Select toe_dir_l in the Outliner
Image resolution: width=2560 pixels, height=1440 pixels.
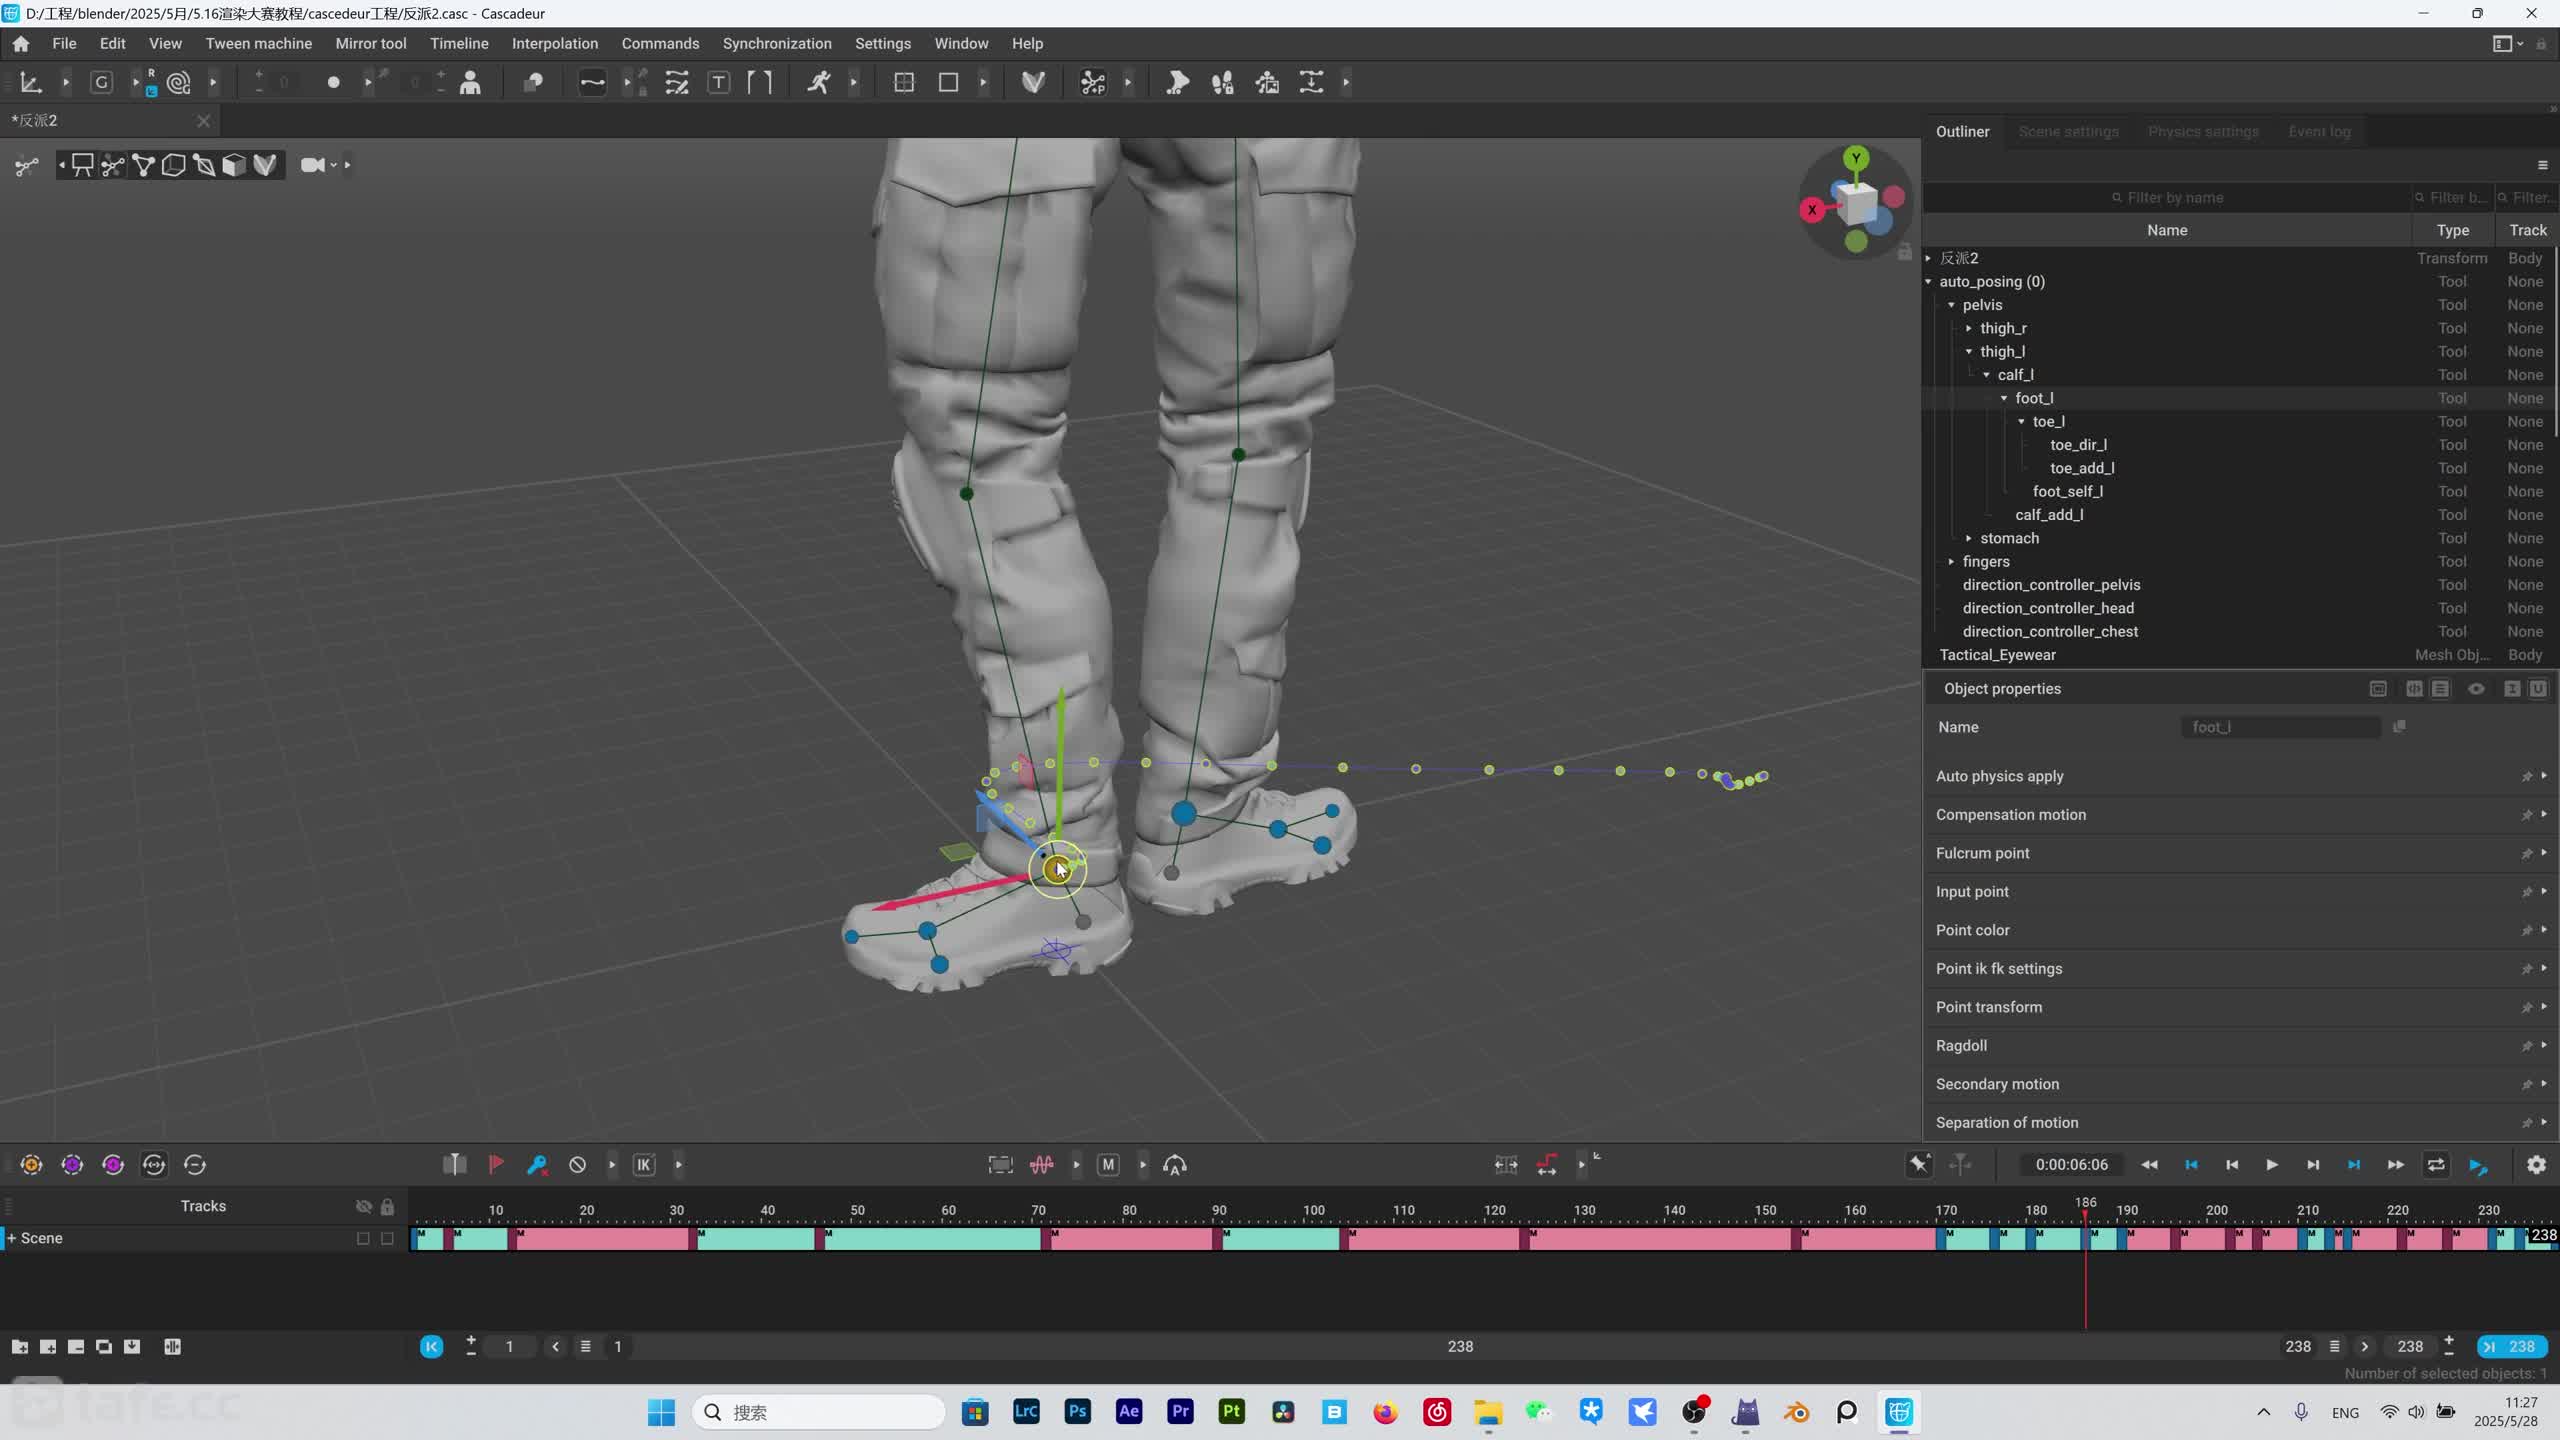pyautogui.click(x=2078, y=445)
